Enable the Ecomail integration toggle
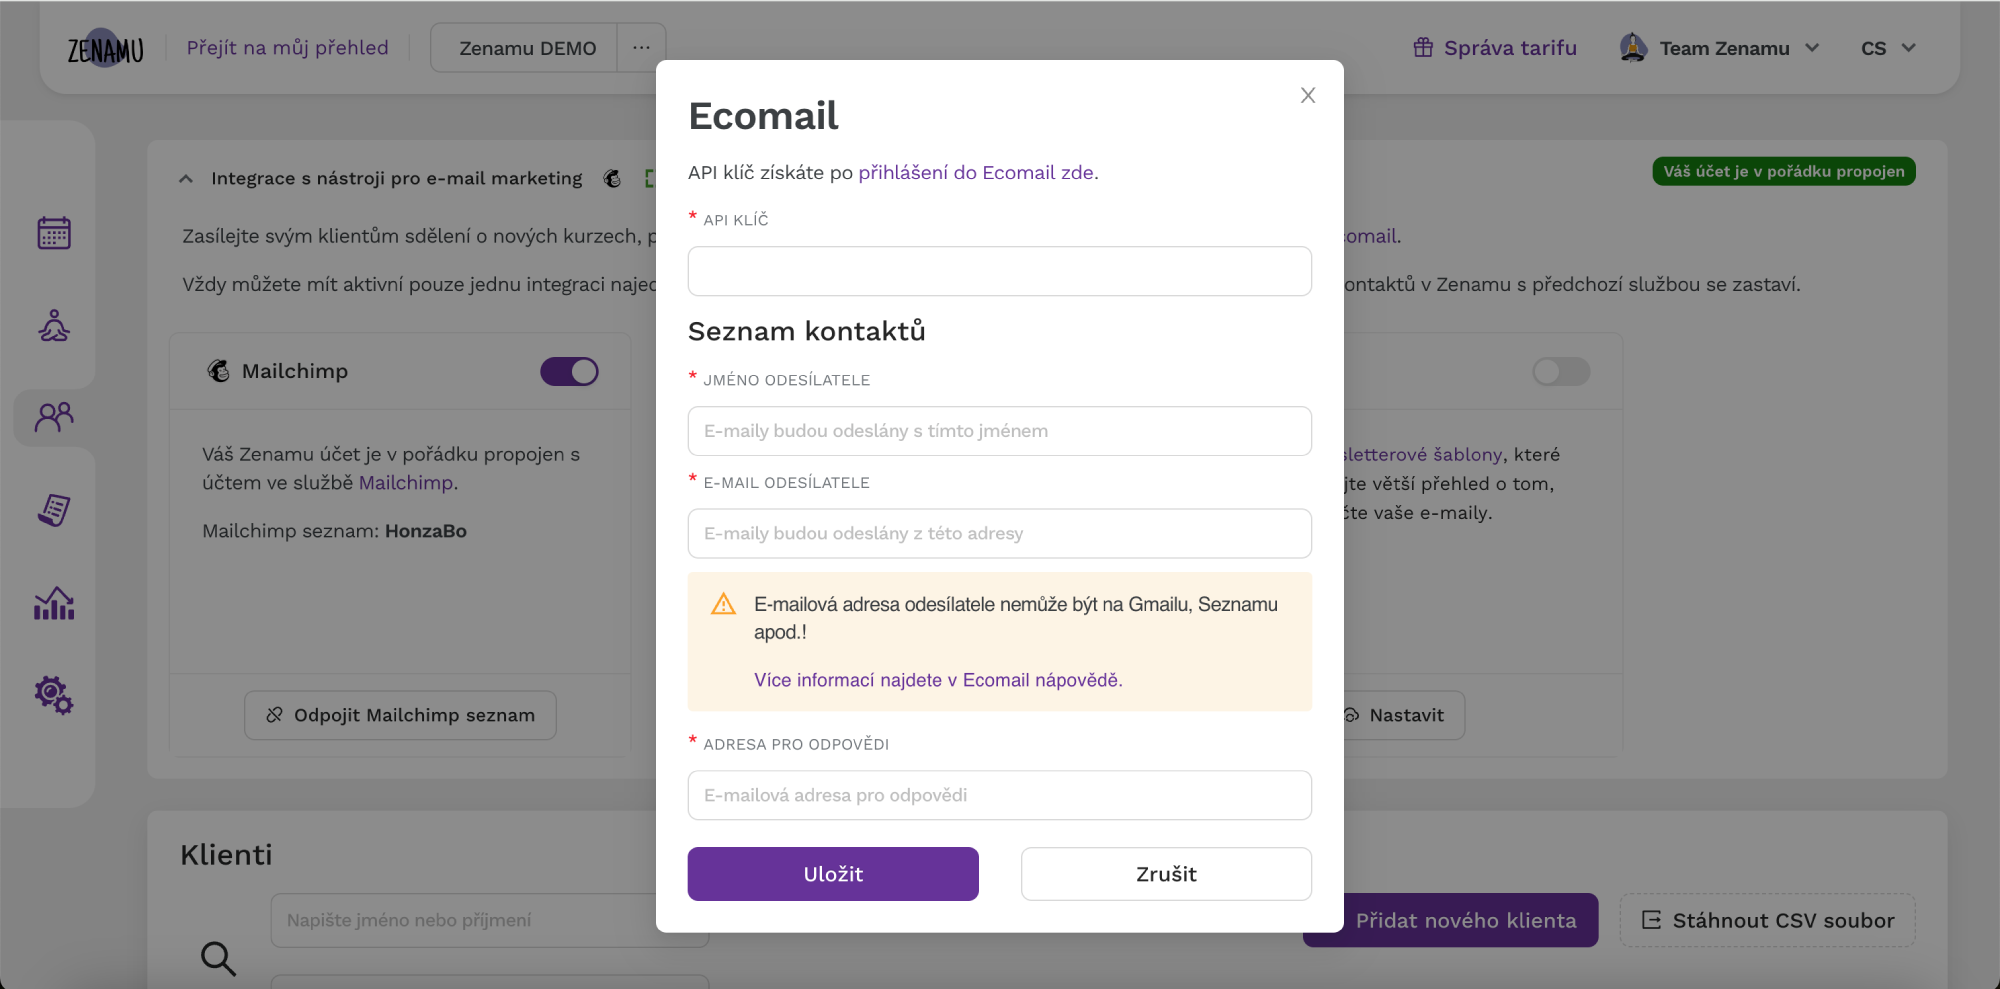Image resolution: width=2000 pixels, height=989 pixels. [x=1561, y=372]
